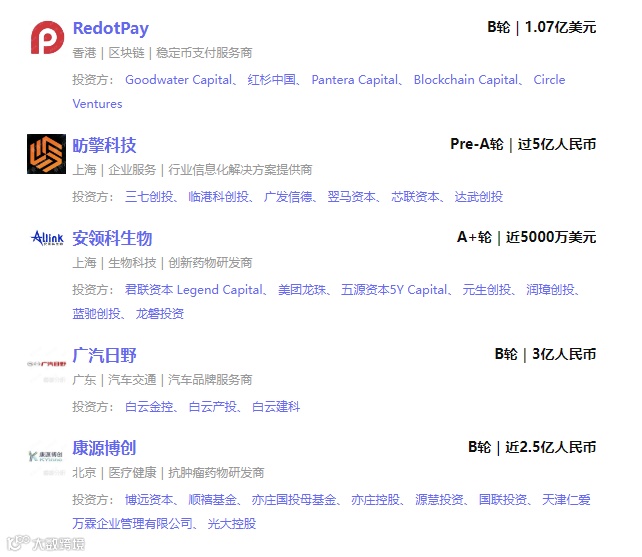Open investor 龙磐投资
The width and height of the screenshot is (642, 557).
coord(160,314)
